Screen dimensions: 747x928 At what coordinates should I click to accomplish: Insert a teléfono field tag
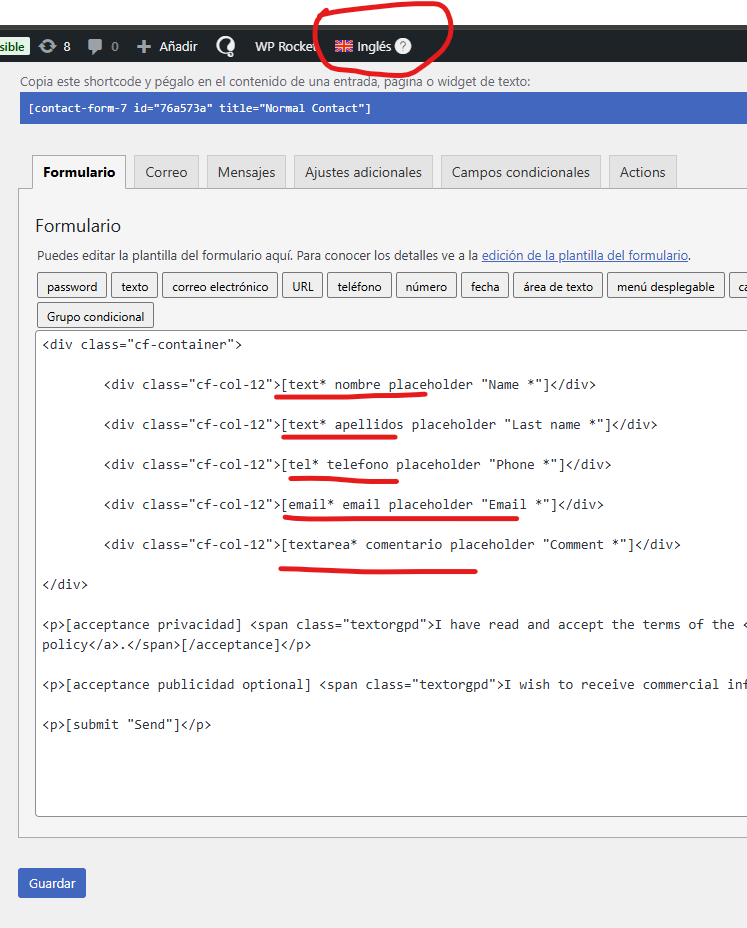pos(359,286)
